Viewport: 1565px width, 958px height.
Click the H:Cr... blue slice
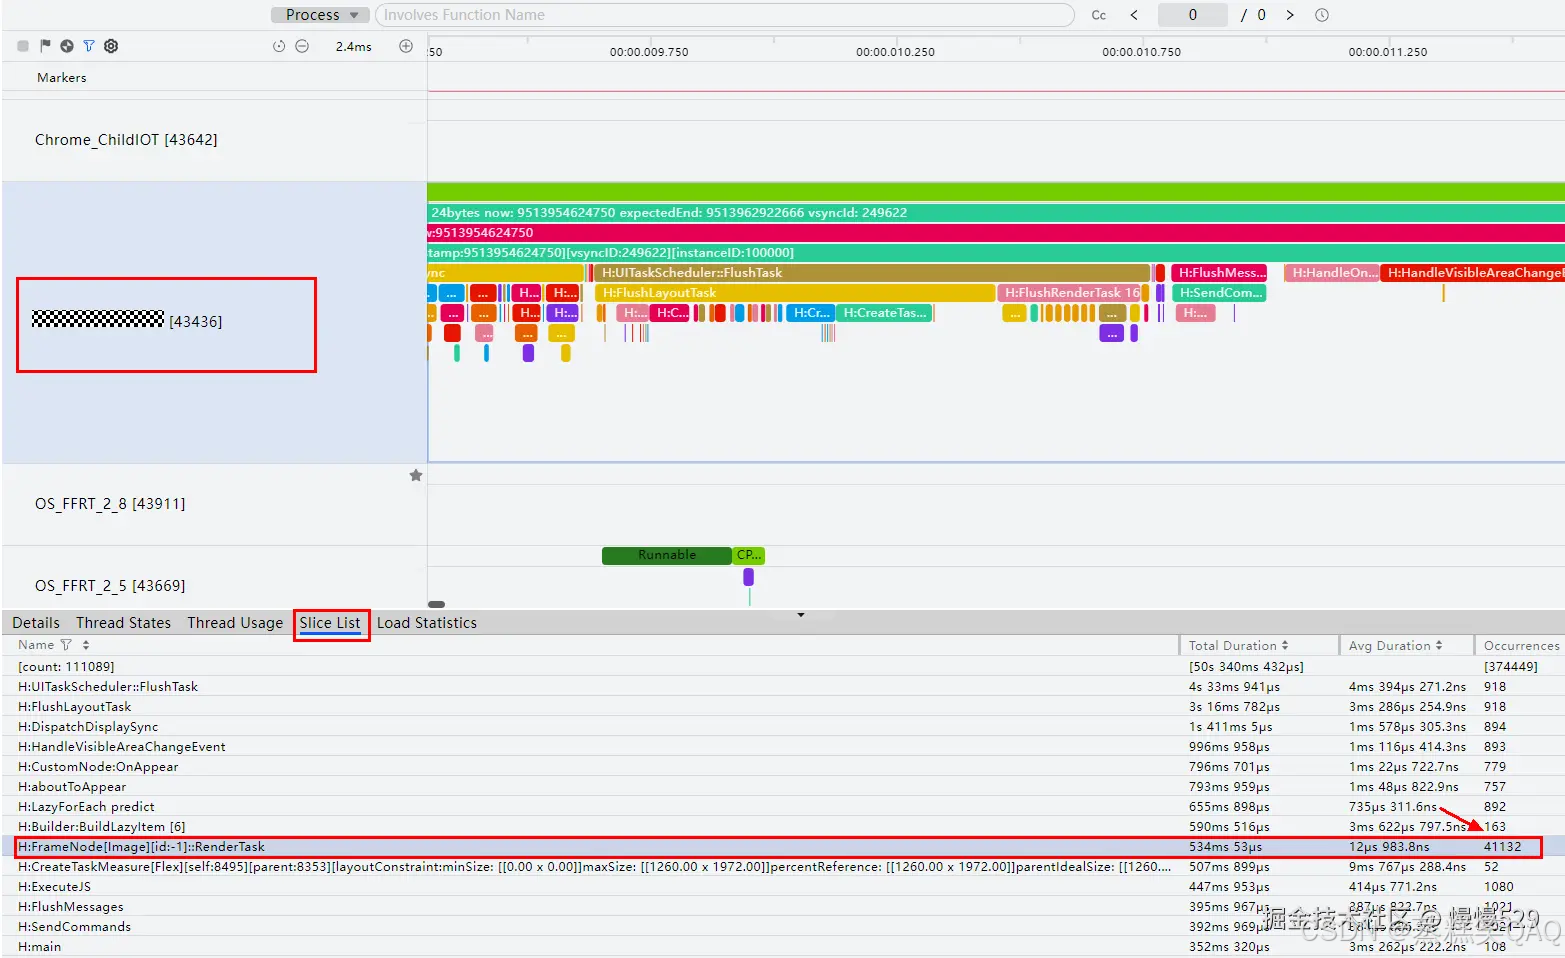[x=810, y=313]
